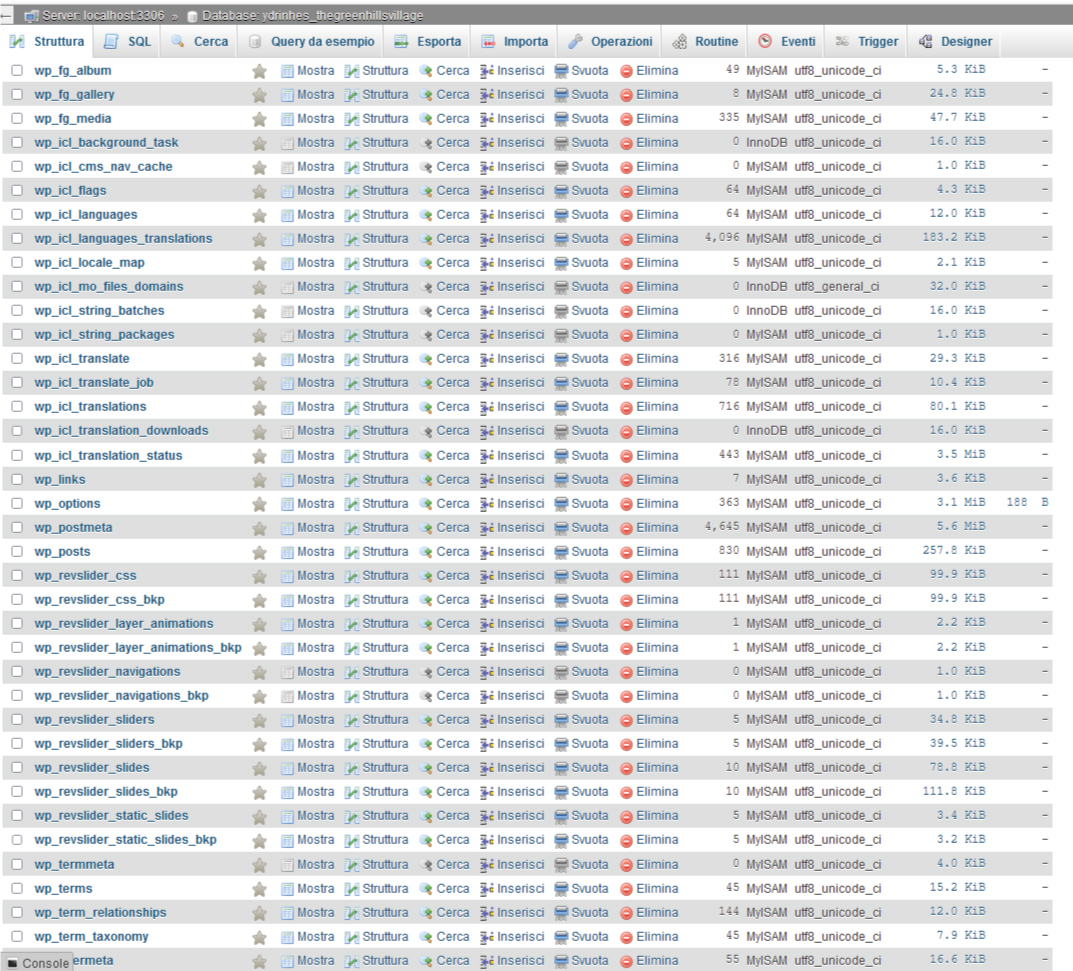Open the Trigger tab
Viewport: 1073px width, 971px height.
coord(867,42)
